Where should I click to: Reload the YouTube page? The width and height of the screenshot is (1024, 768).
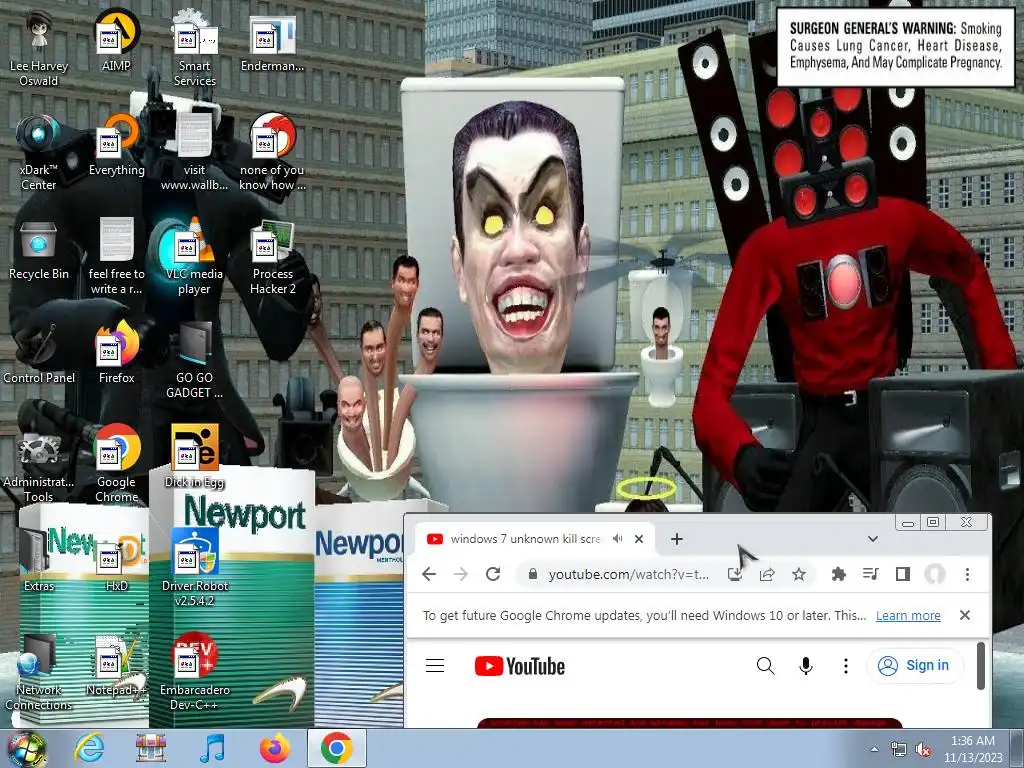click(x=493, y=574)
